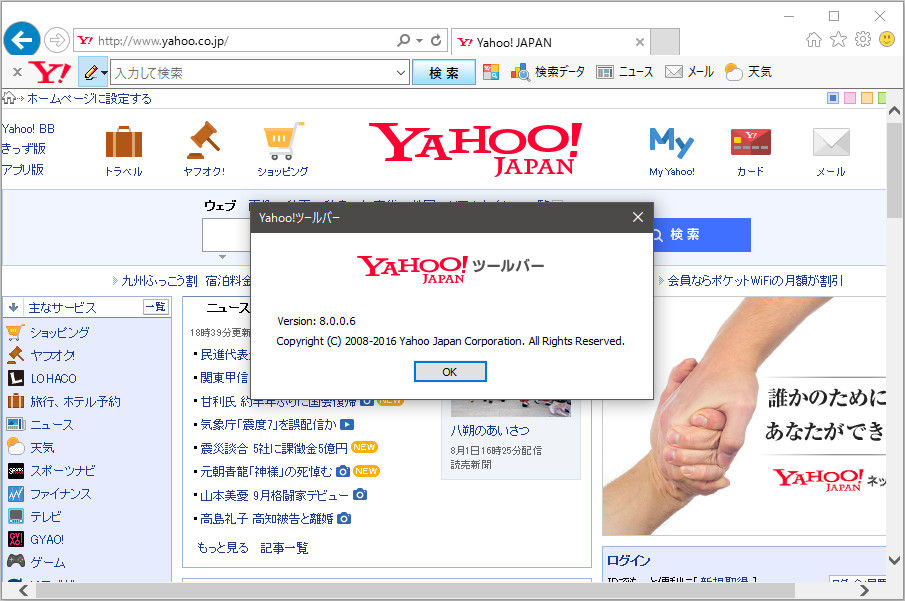905x601 pixels.
Task: Close the Yahoo! JAPAN tab
Action: tap(640, 42)
